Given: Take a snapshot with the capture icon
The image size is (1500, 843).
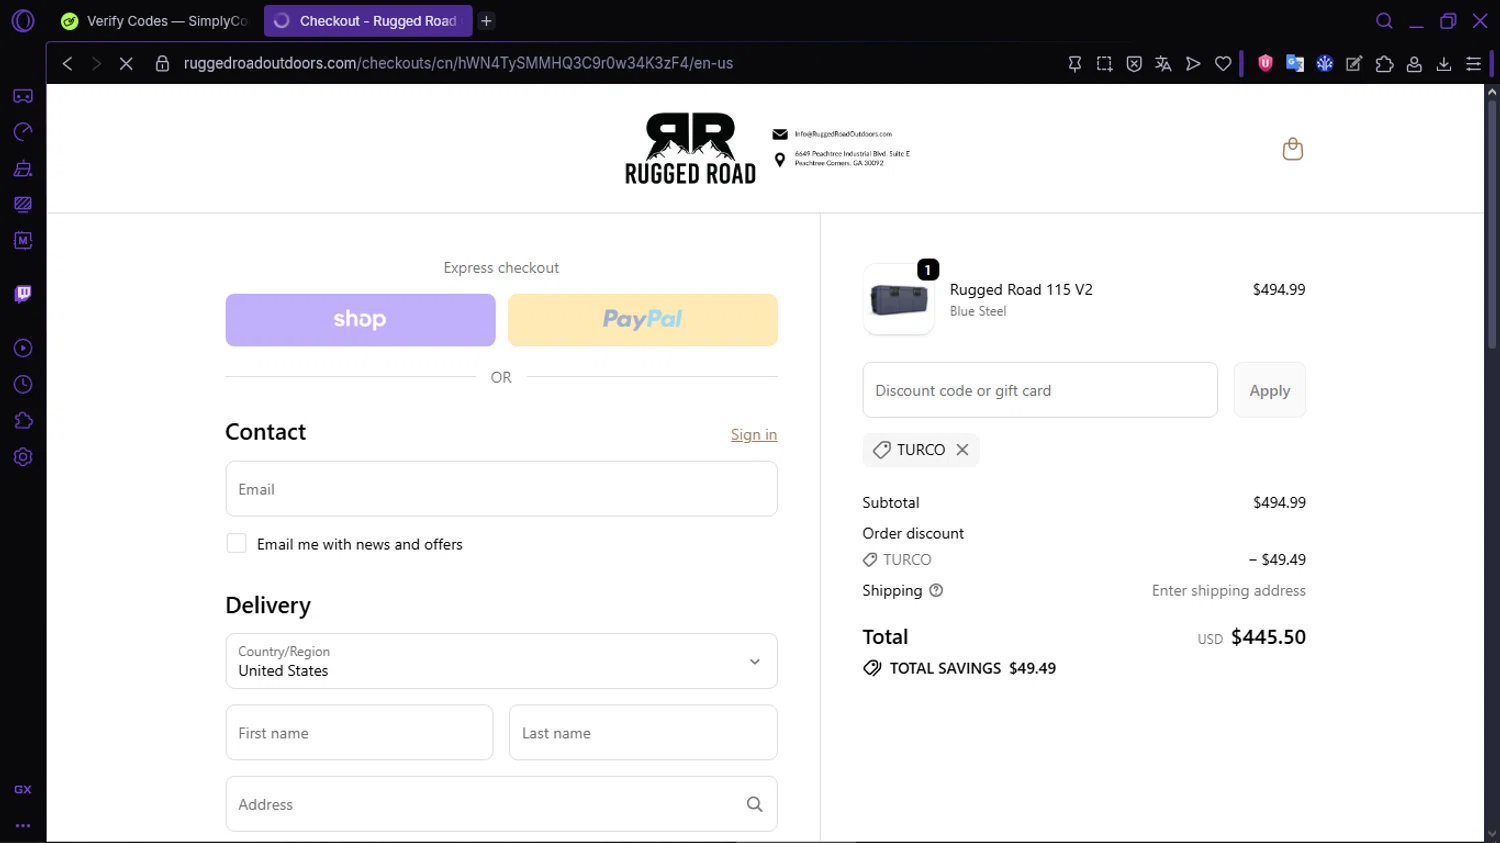Looking at the screenshot, I should tap(1104, 63).
